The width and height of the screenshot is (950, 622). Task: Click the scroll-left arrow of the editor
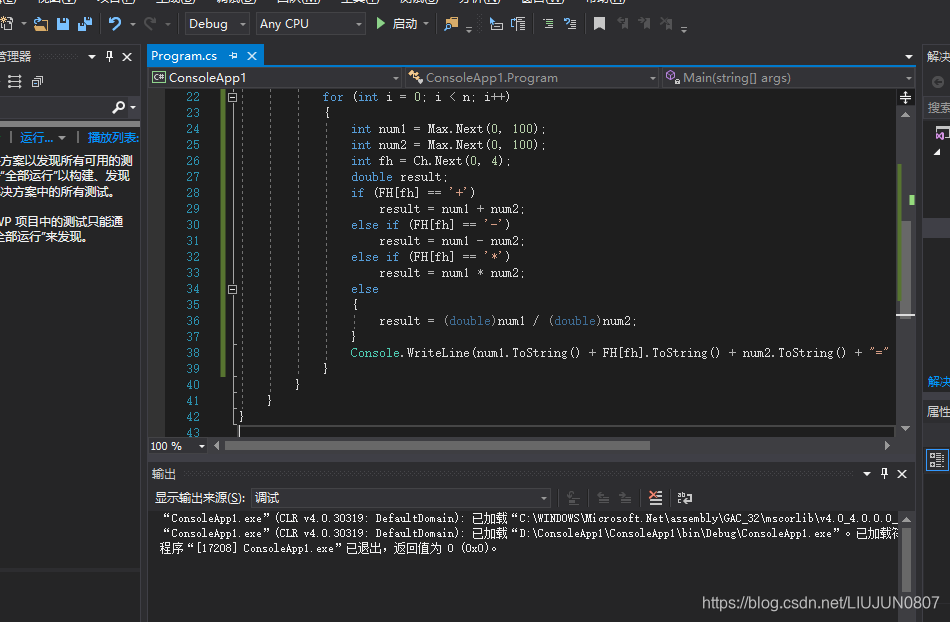pyautogui.click(x=216, y=446)
